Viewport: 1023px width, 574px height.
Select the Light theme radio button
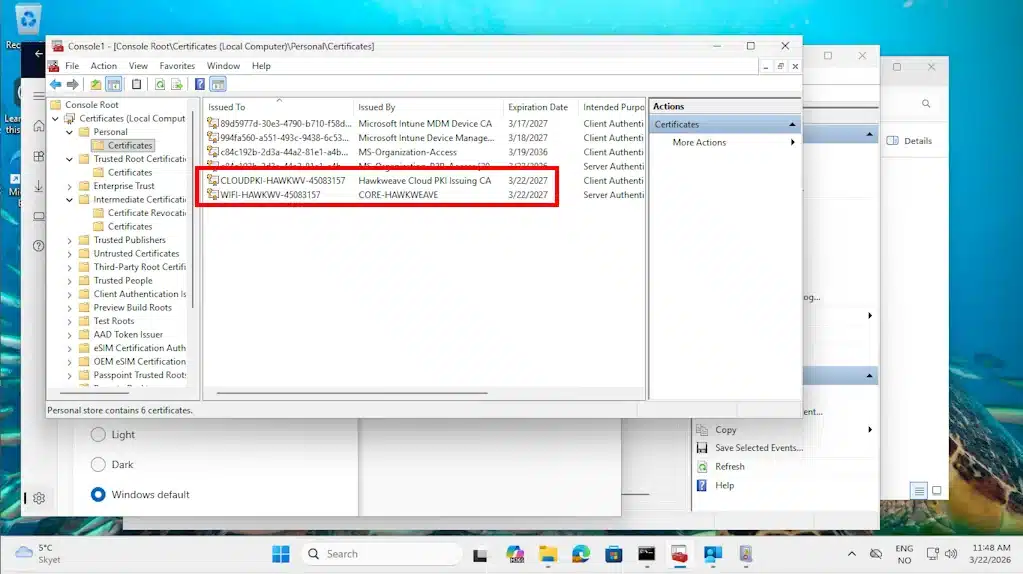[x=98, y=435]
